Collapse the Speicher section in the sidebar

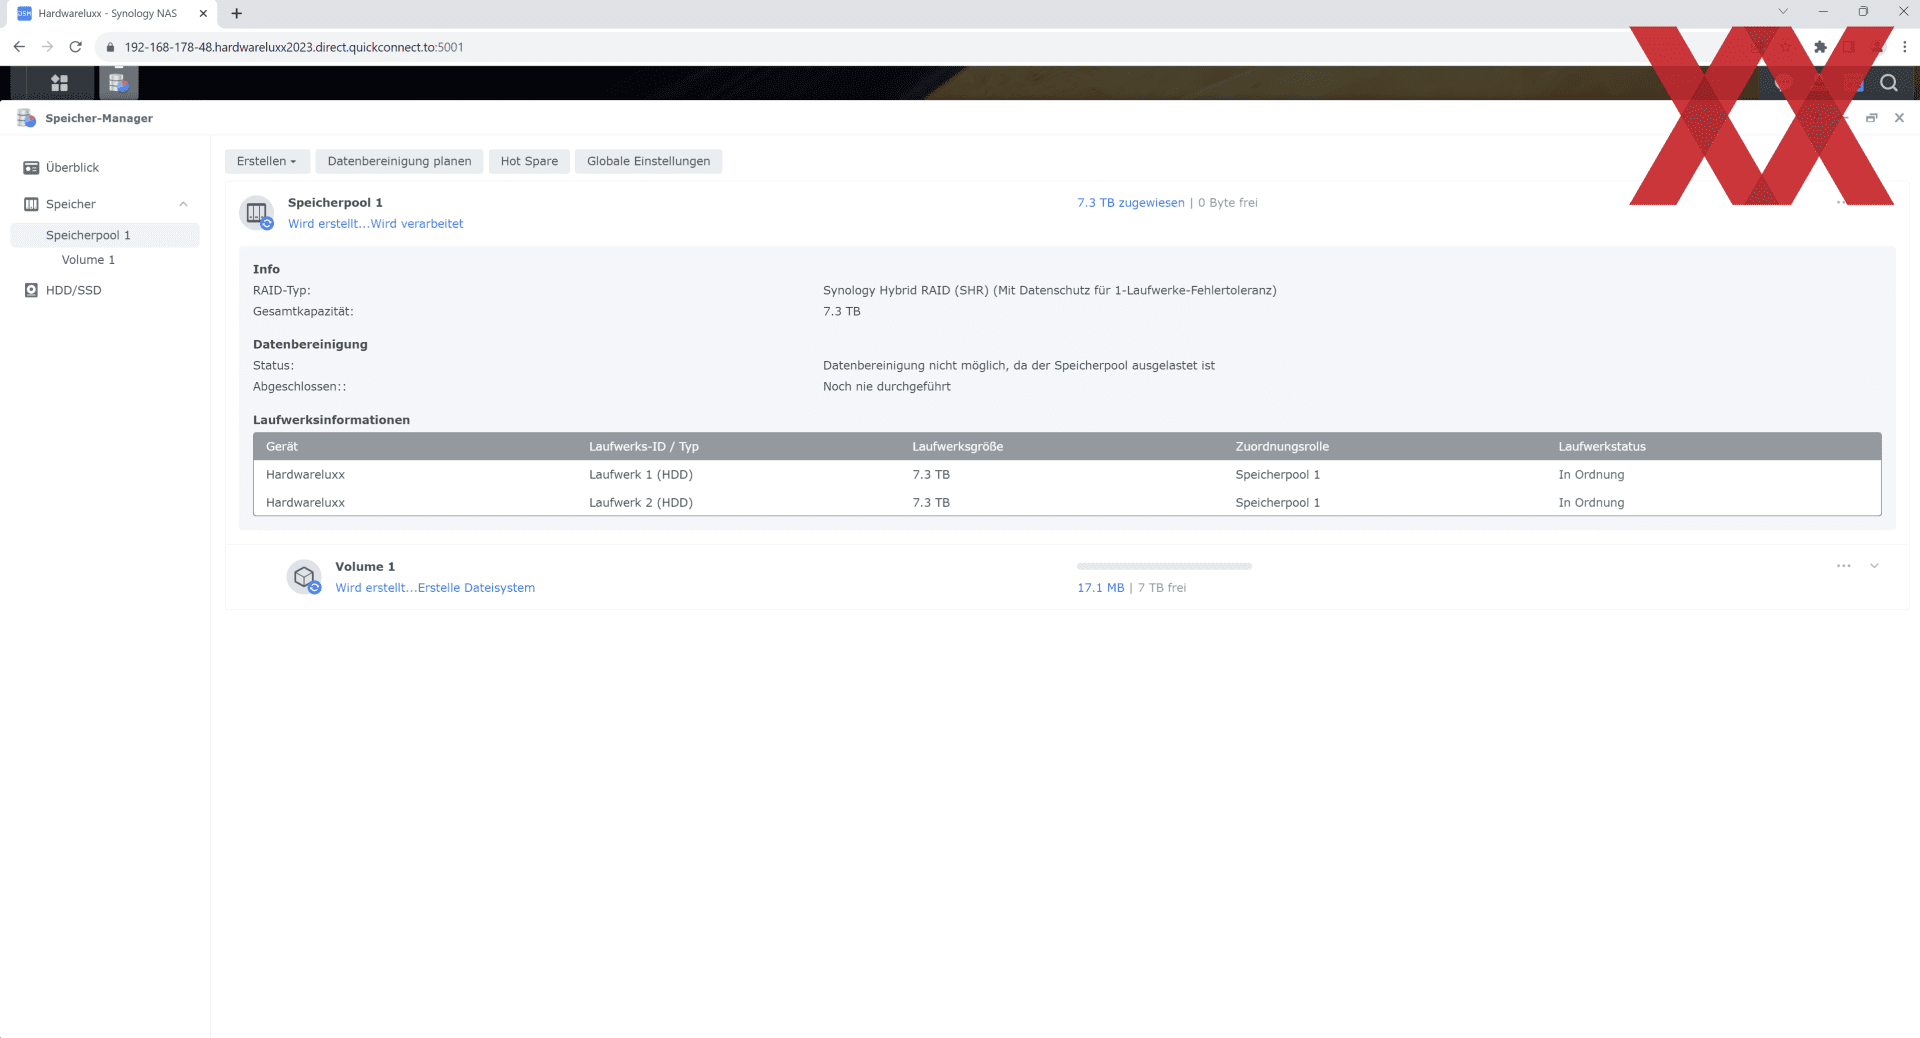(x=183, y=204)
